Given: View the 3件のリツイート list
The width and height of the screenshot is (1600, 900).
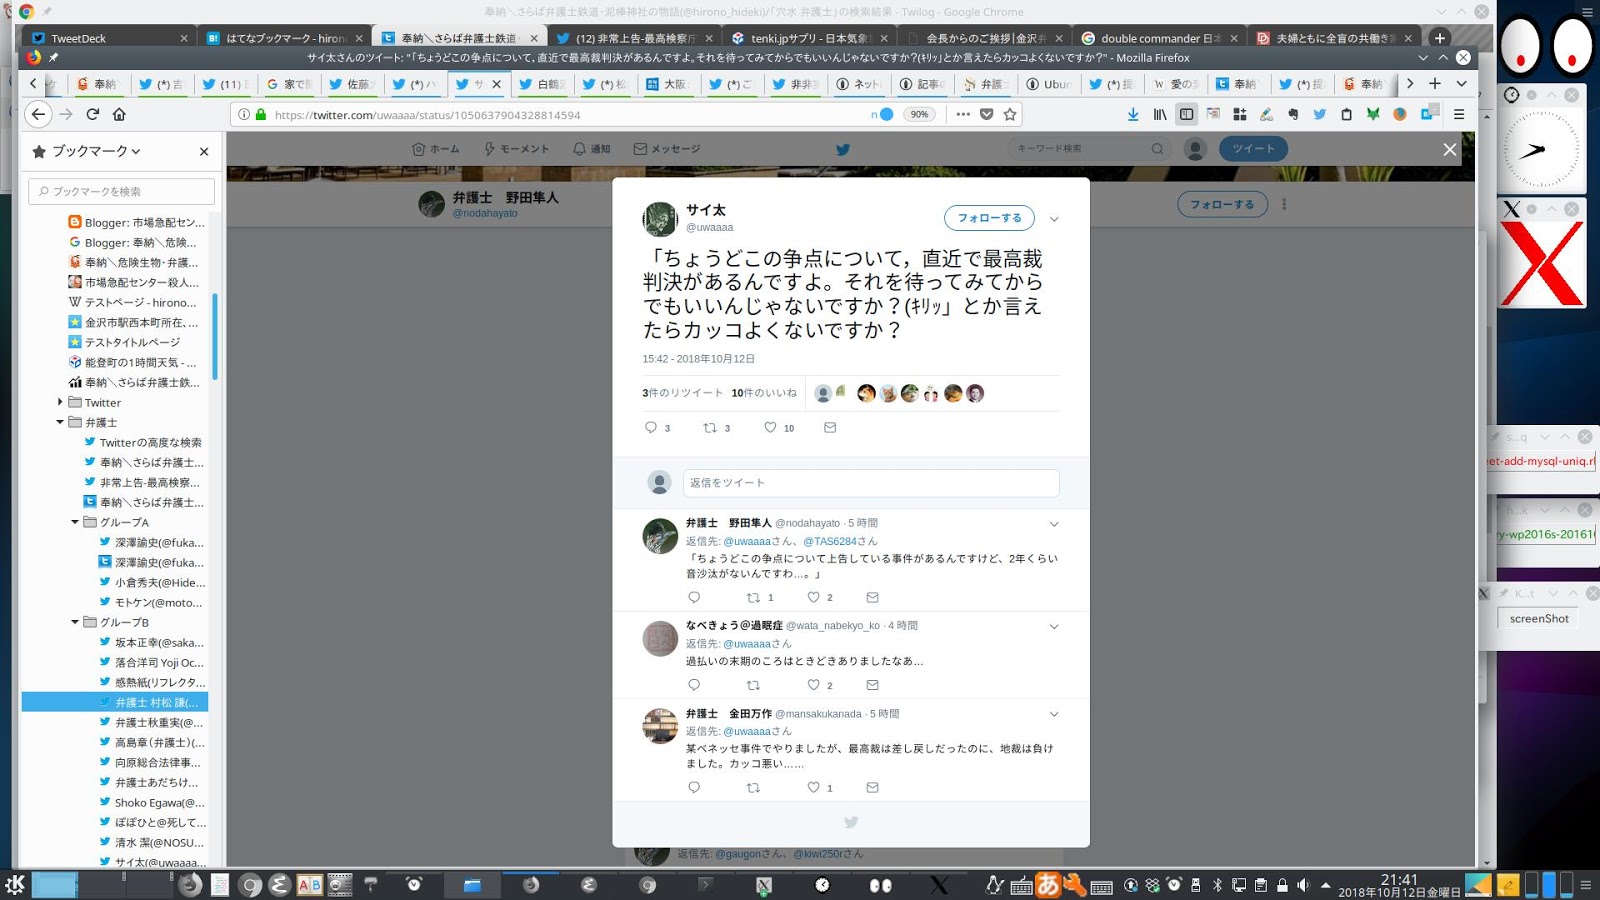Looking at the screenshot, I should pyautogui.click(x=682, y=393).
